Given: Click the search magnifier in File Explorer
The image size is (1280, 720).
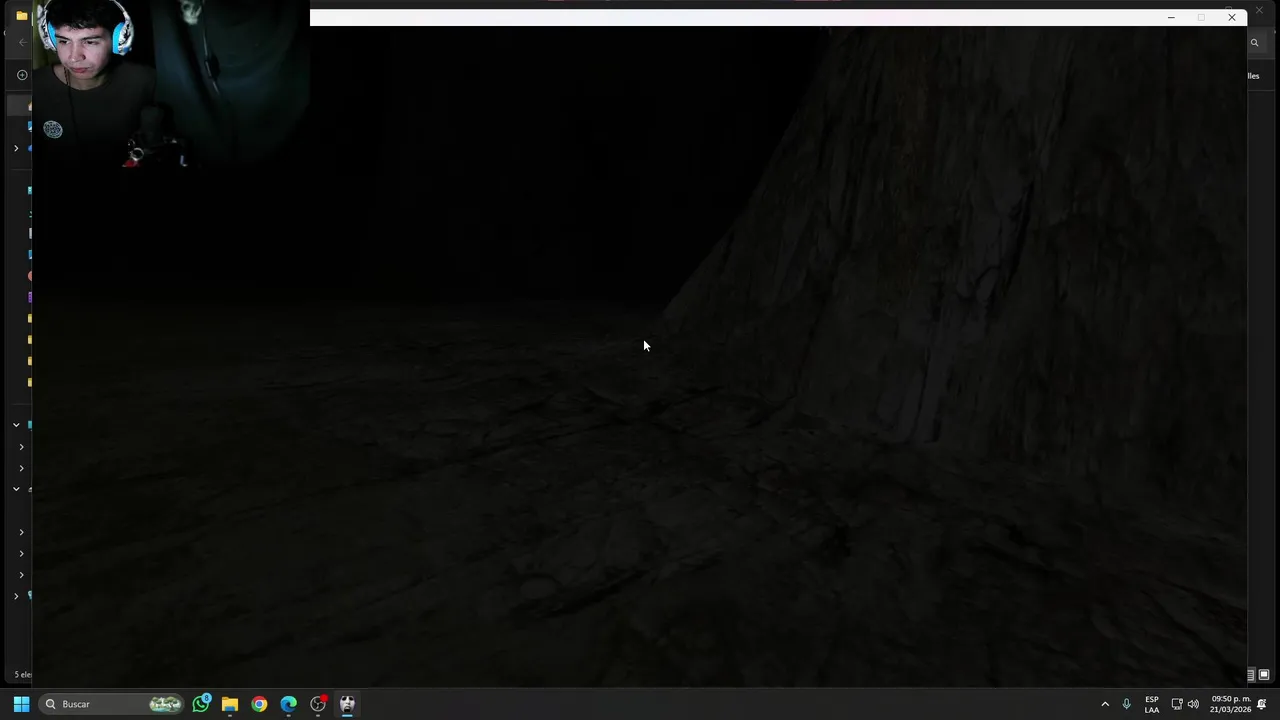Looking at the screenshot, I should (x=1254, y=42).
